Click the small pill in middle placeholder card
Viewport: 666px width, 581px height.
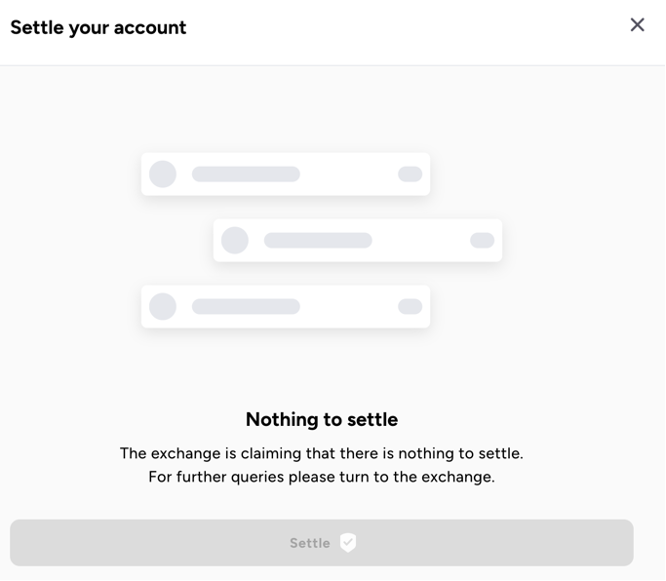482,240
